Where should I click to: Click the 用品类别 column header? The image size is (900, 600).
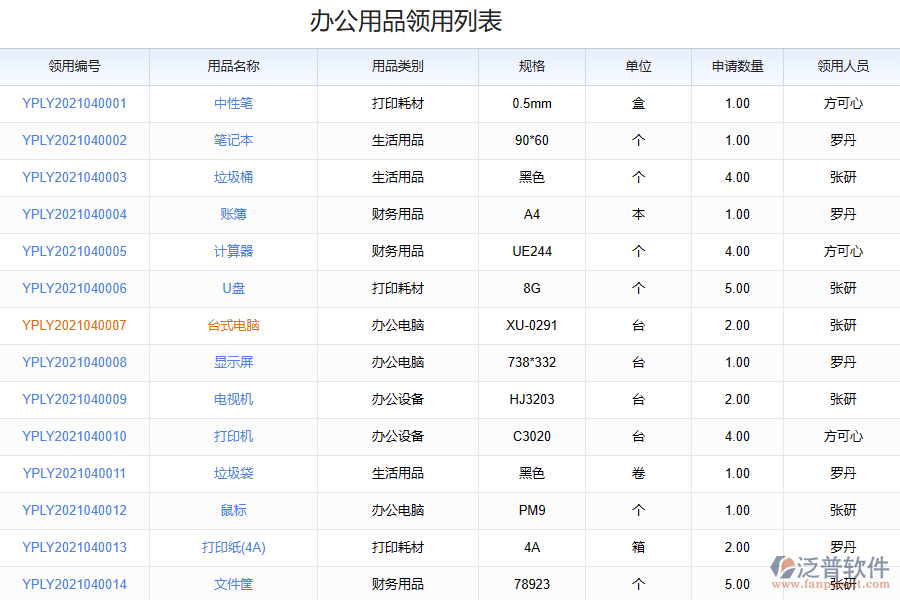point(397,67)
